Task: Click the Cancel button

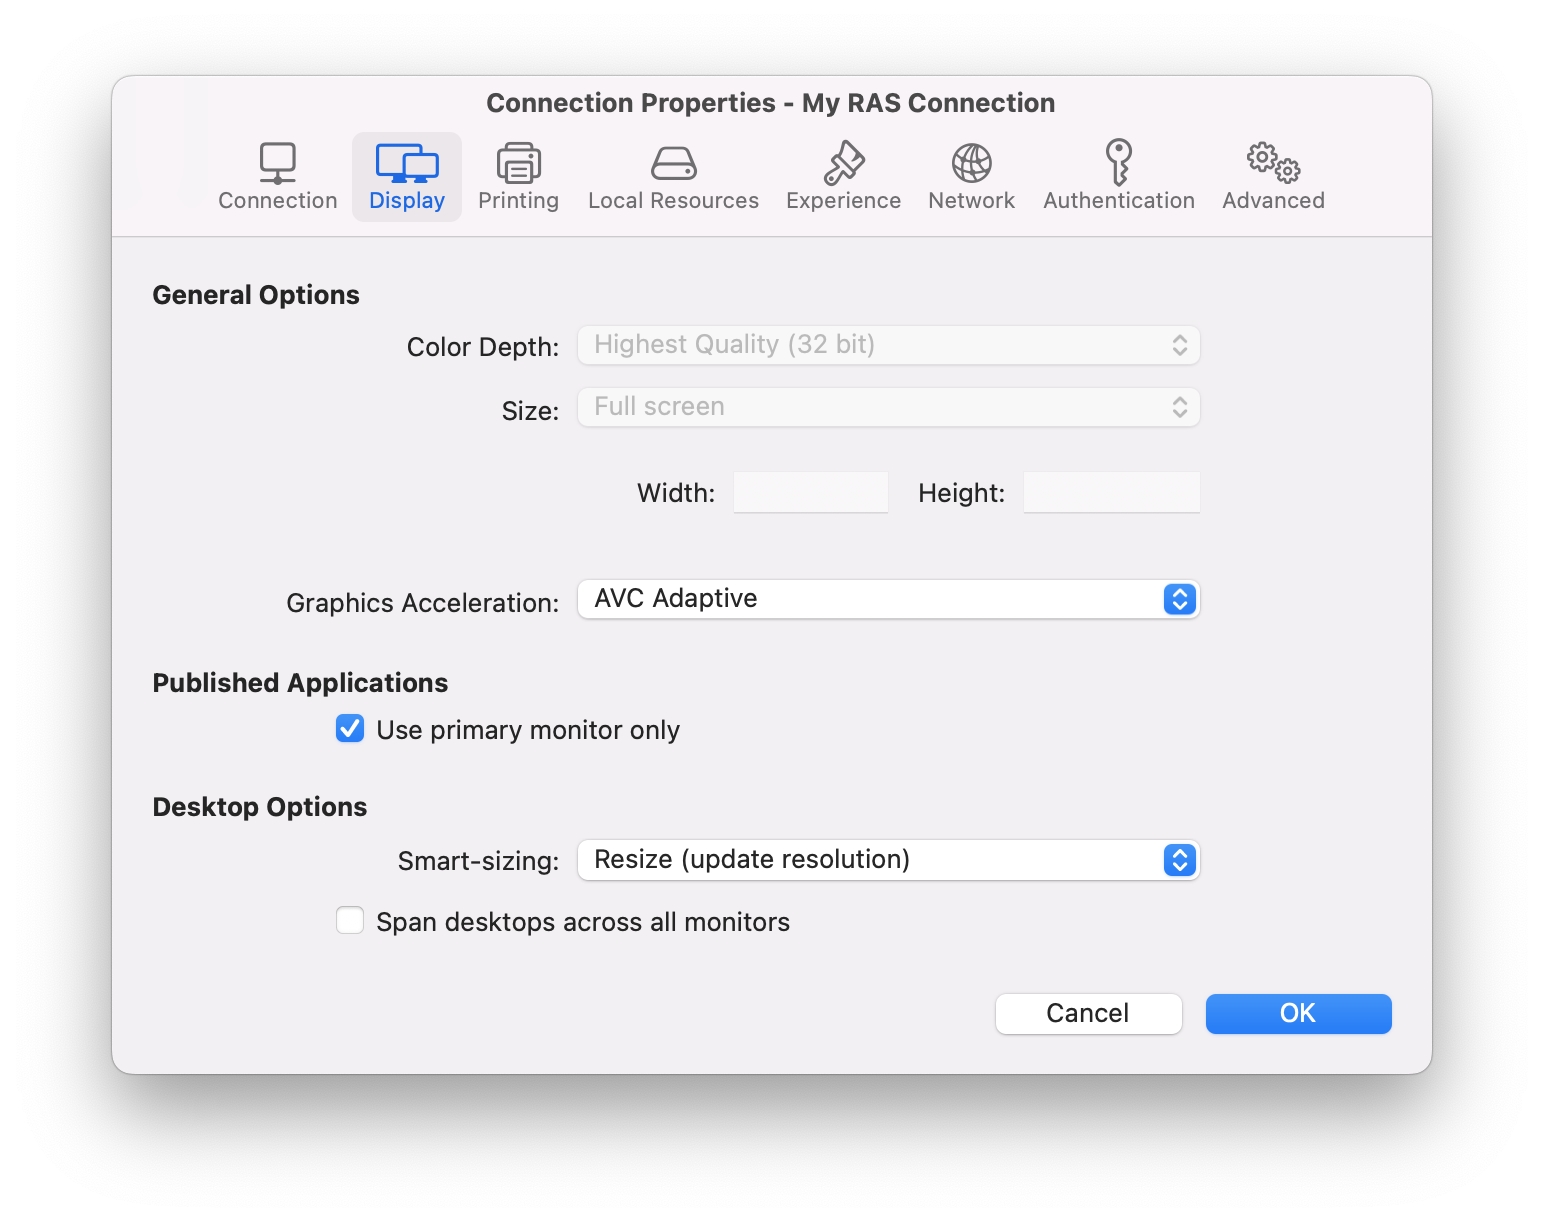Action: pyautogui.click(x=1088, y=1013)
